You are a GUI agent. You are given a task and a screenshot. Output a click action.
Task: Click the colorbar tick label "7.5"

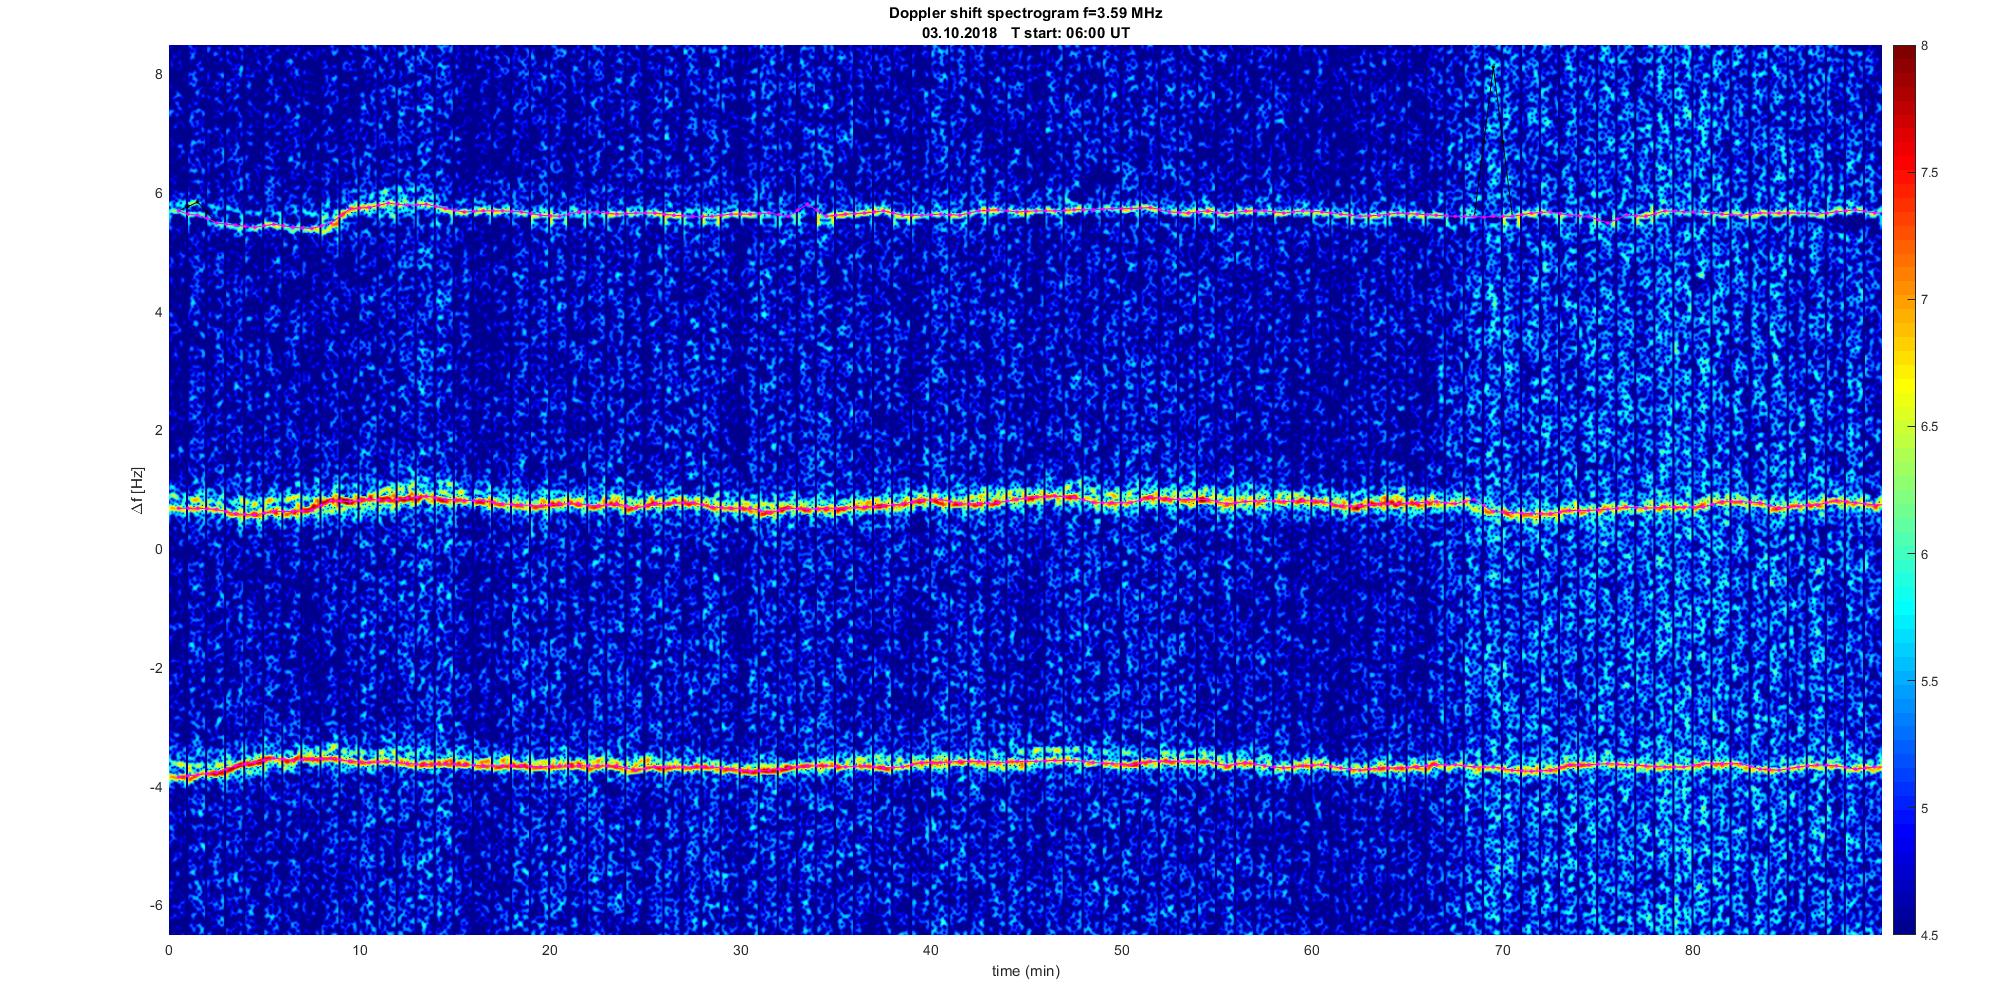(x=1930, y=173)
